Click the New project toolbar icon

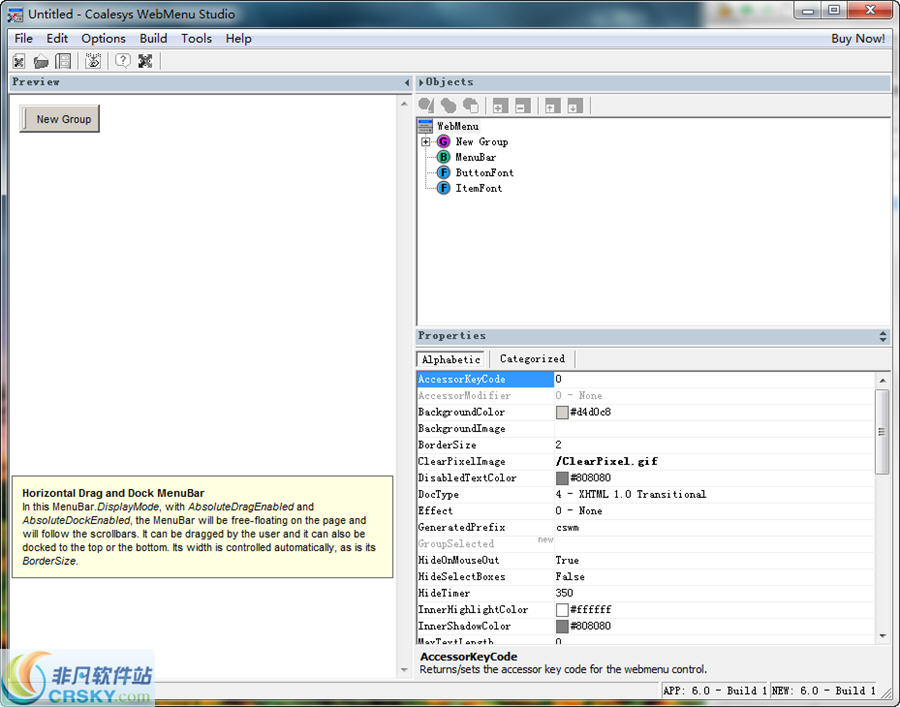(19, 61)
